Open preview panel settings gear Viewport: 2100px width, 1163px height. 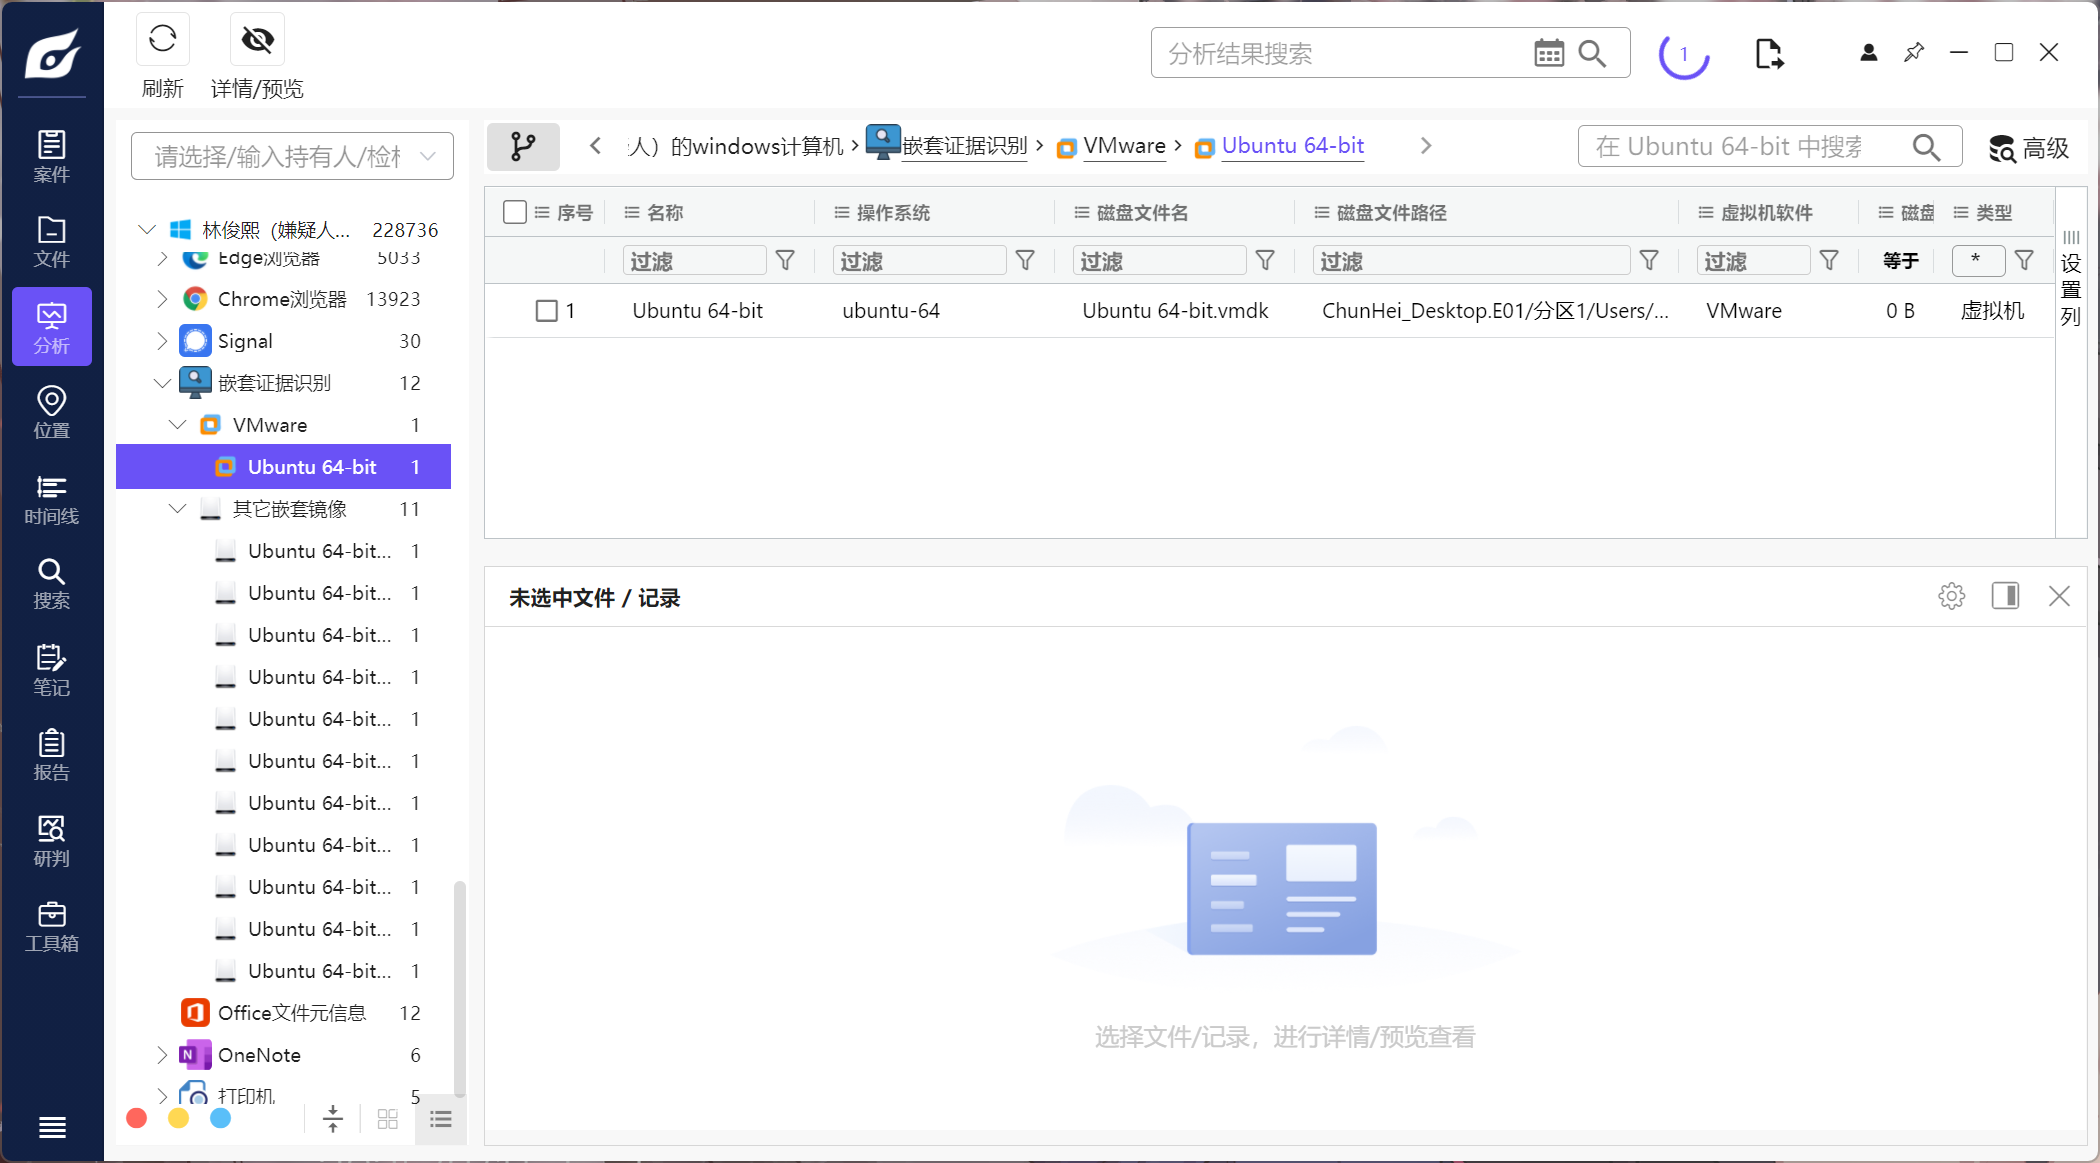(x=1951, y=597)
